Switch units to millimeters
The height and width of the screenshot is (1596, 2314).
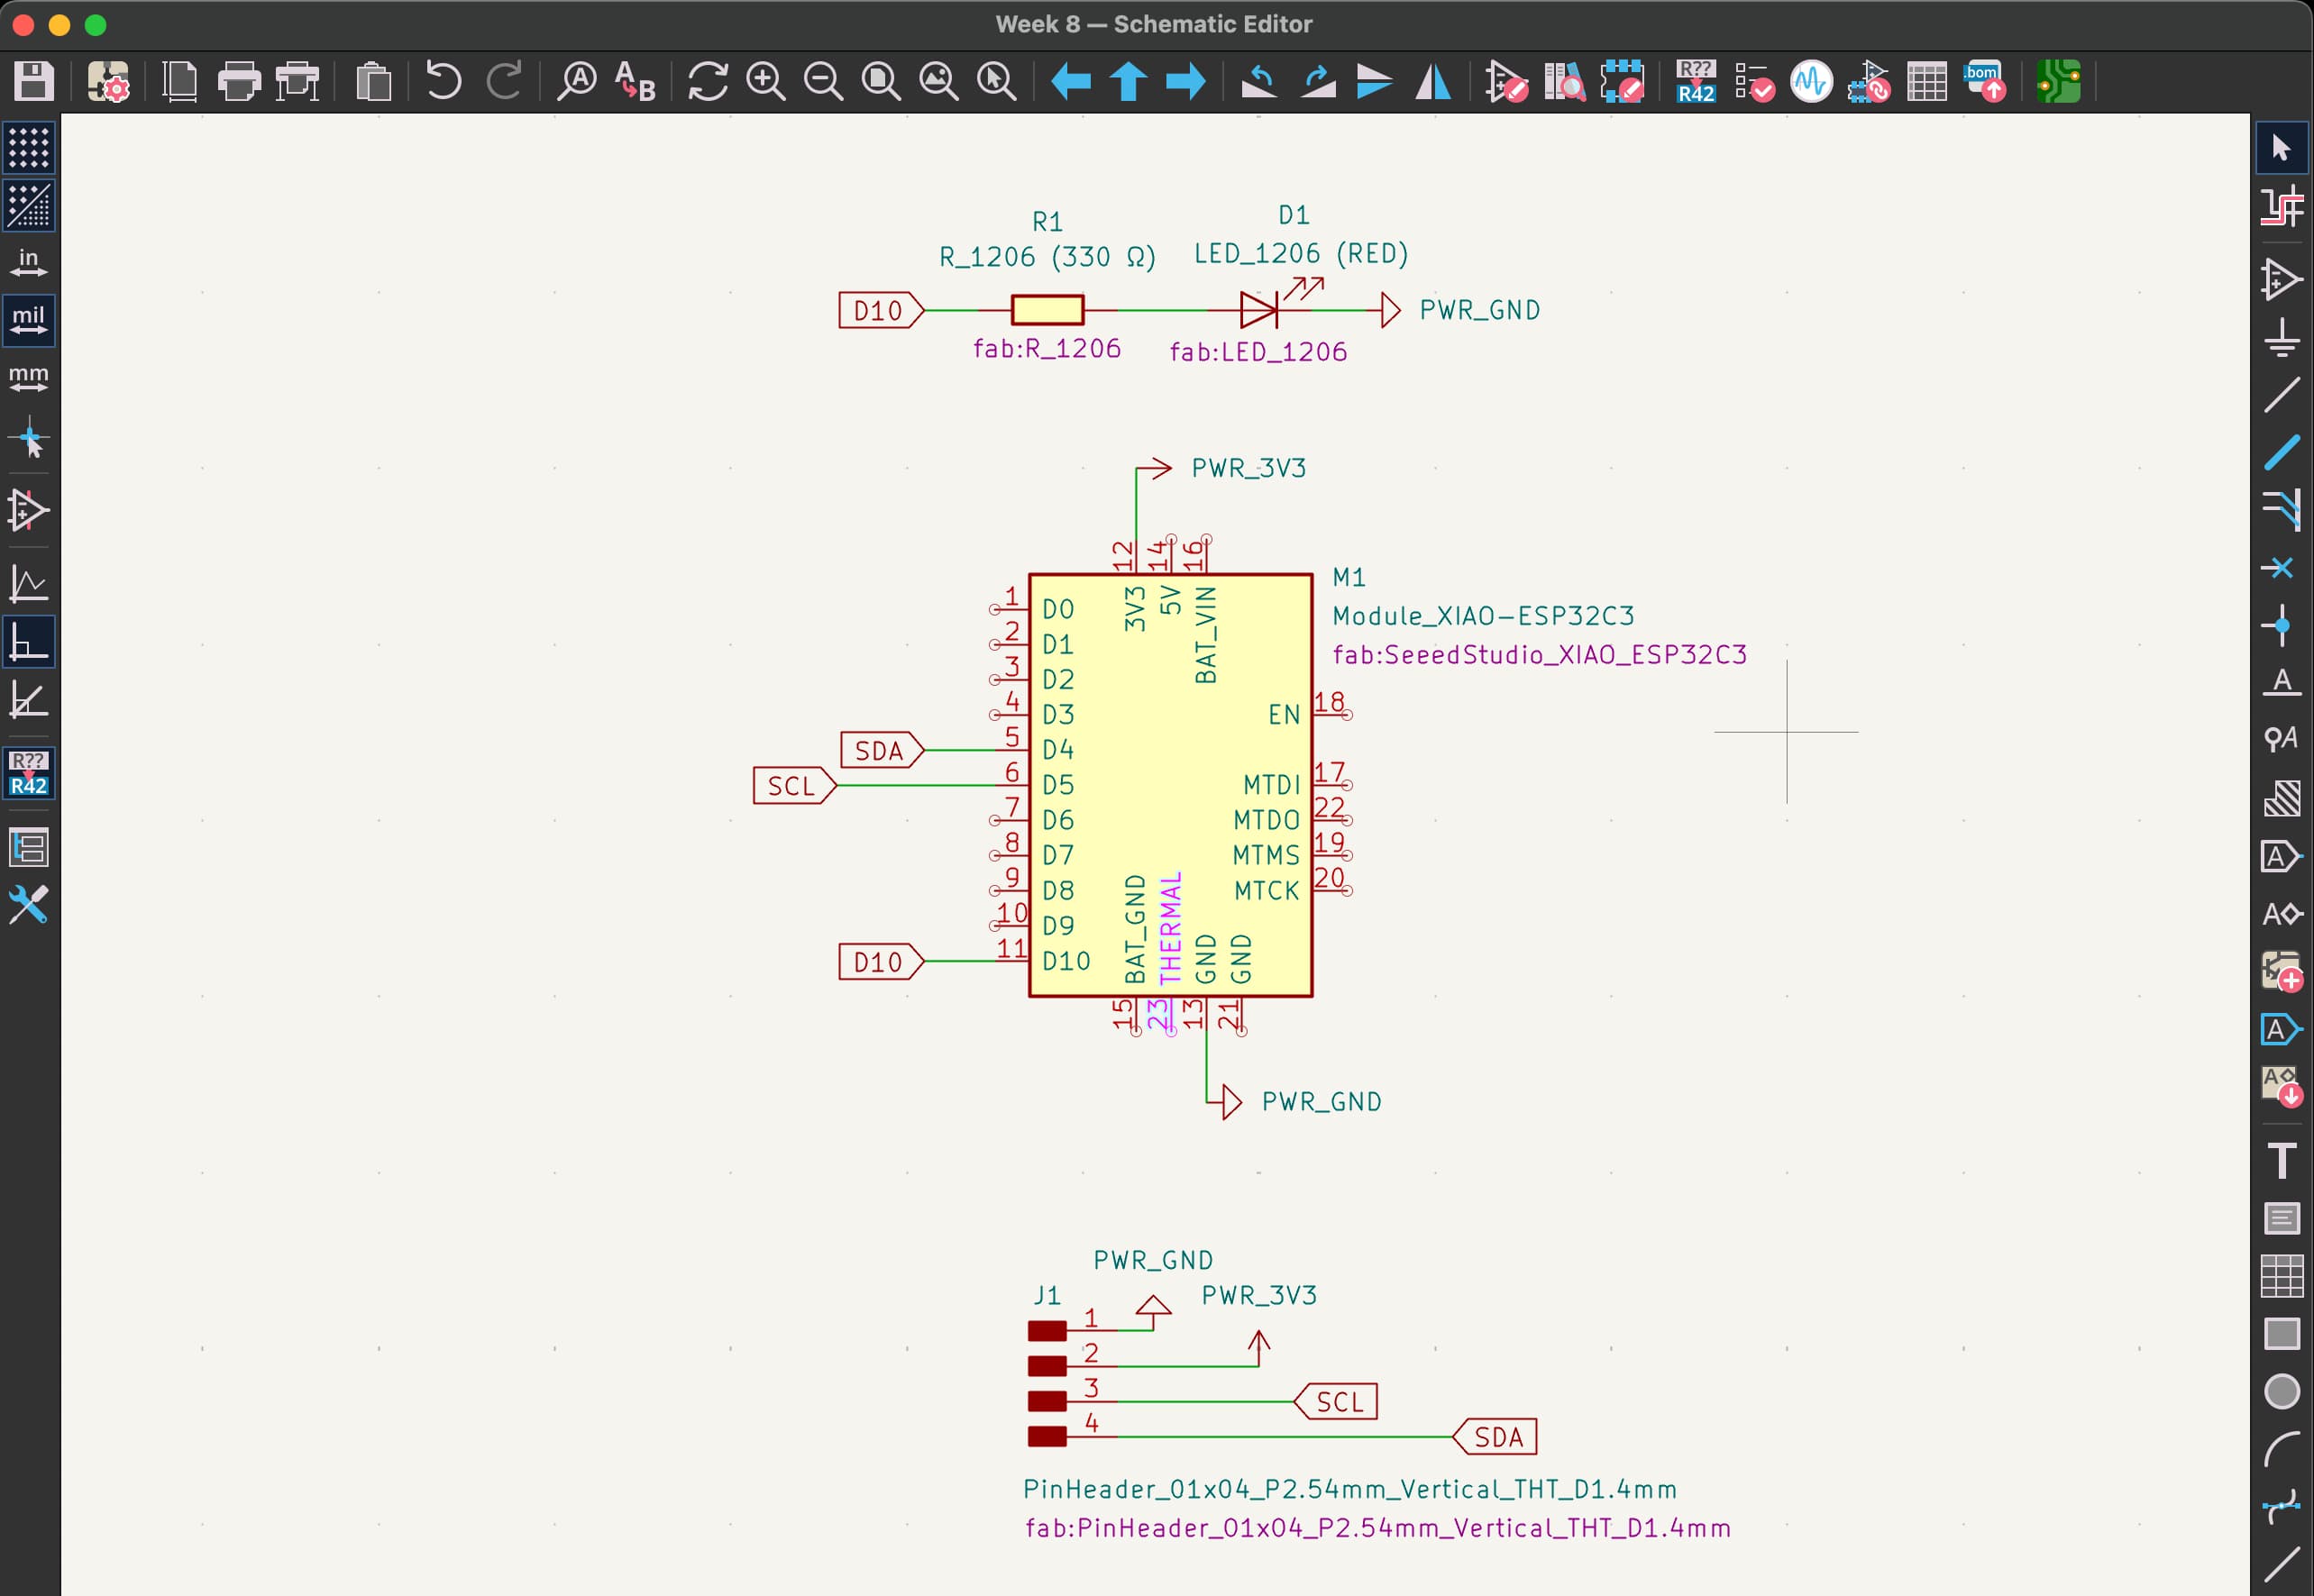tap(29, 378)
